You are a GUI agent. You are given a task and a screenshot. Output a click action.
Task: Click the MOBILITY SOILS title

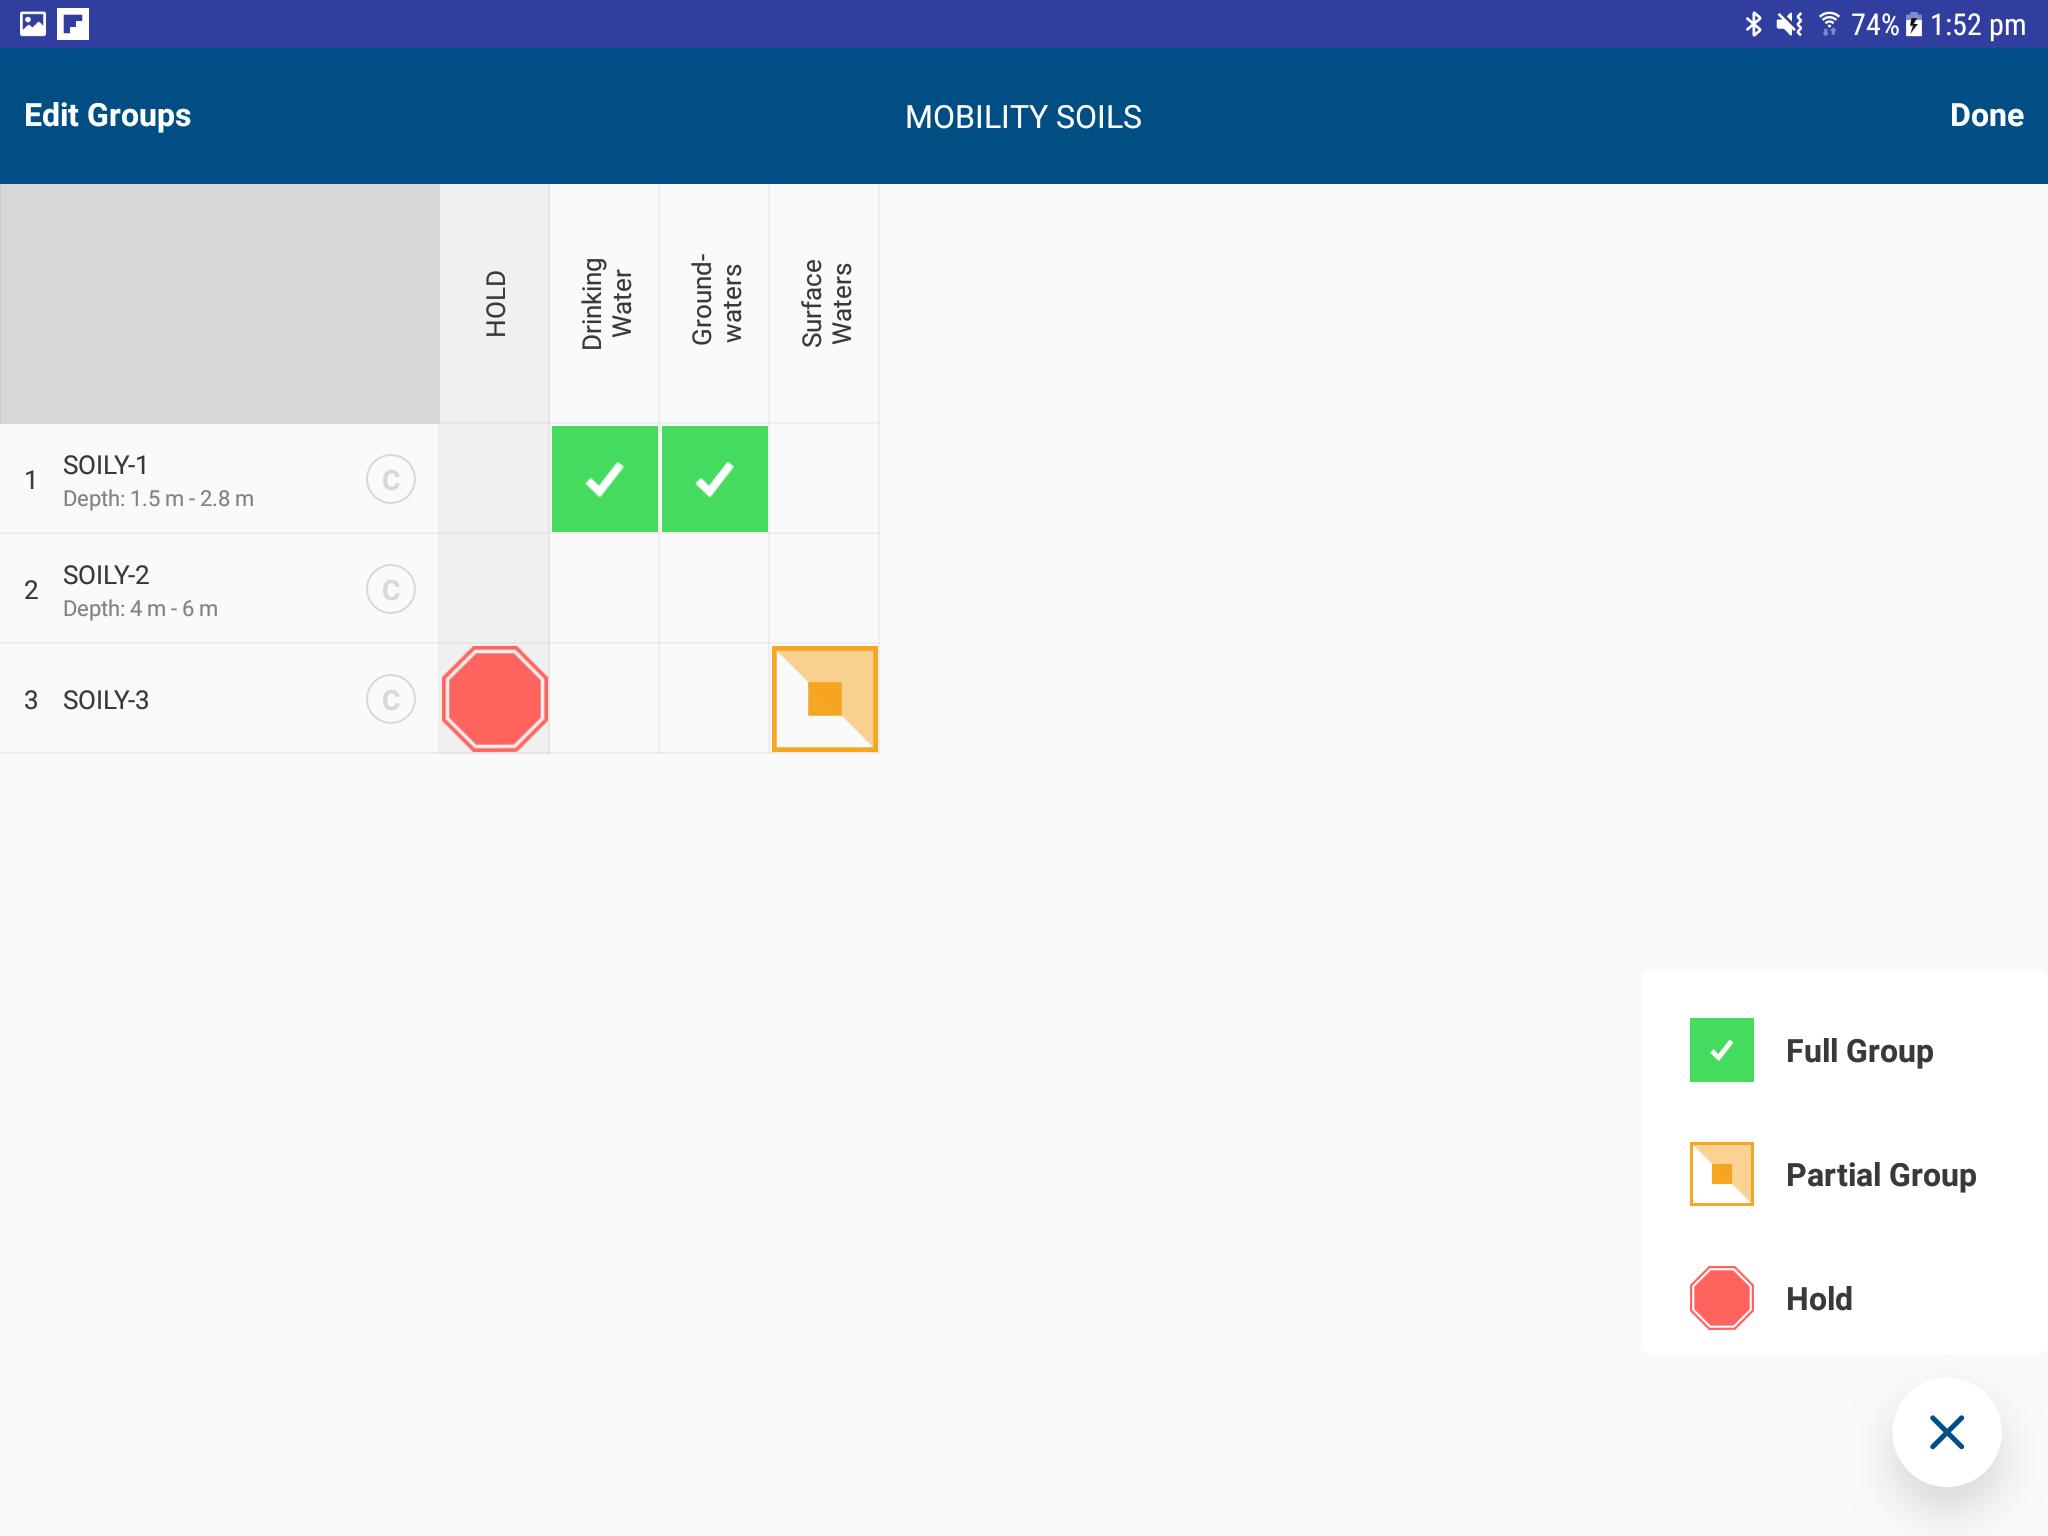coord(1023,117)
